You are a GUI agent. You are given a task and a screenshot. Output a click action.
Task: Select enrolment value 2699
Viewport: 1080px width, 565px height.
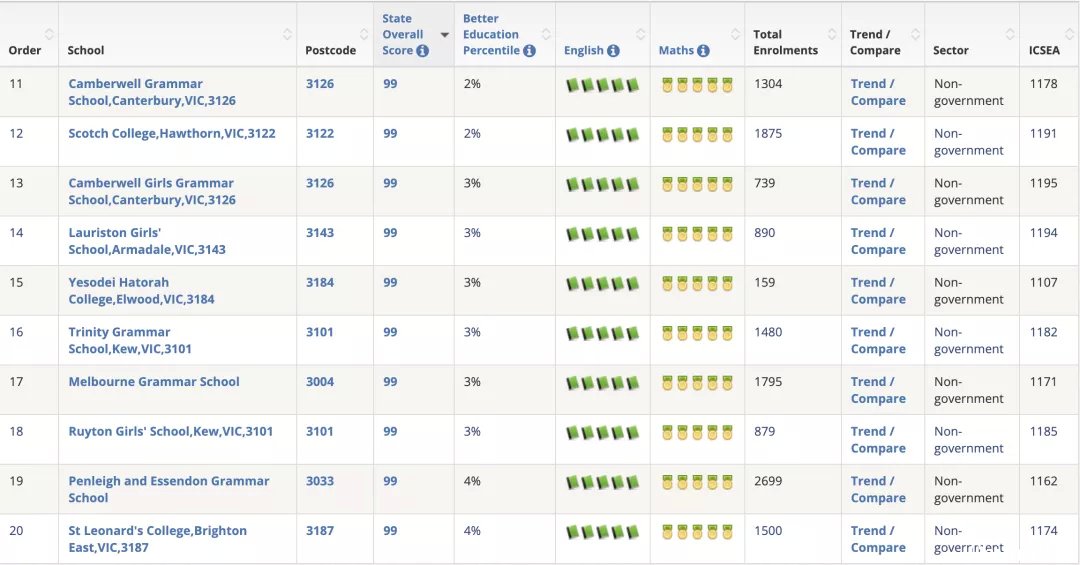coord(768,481)
